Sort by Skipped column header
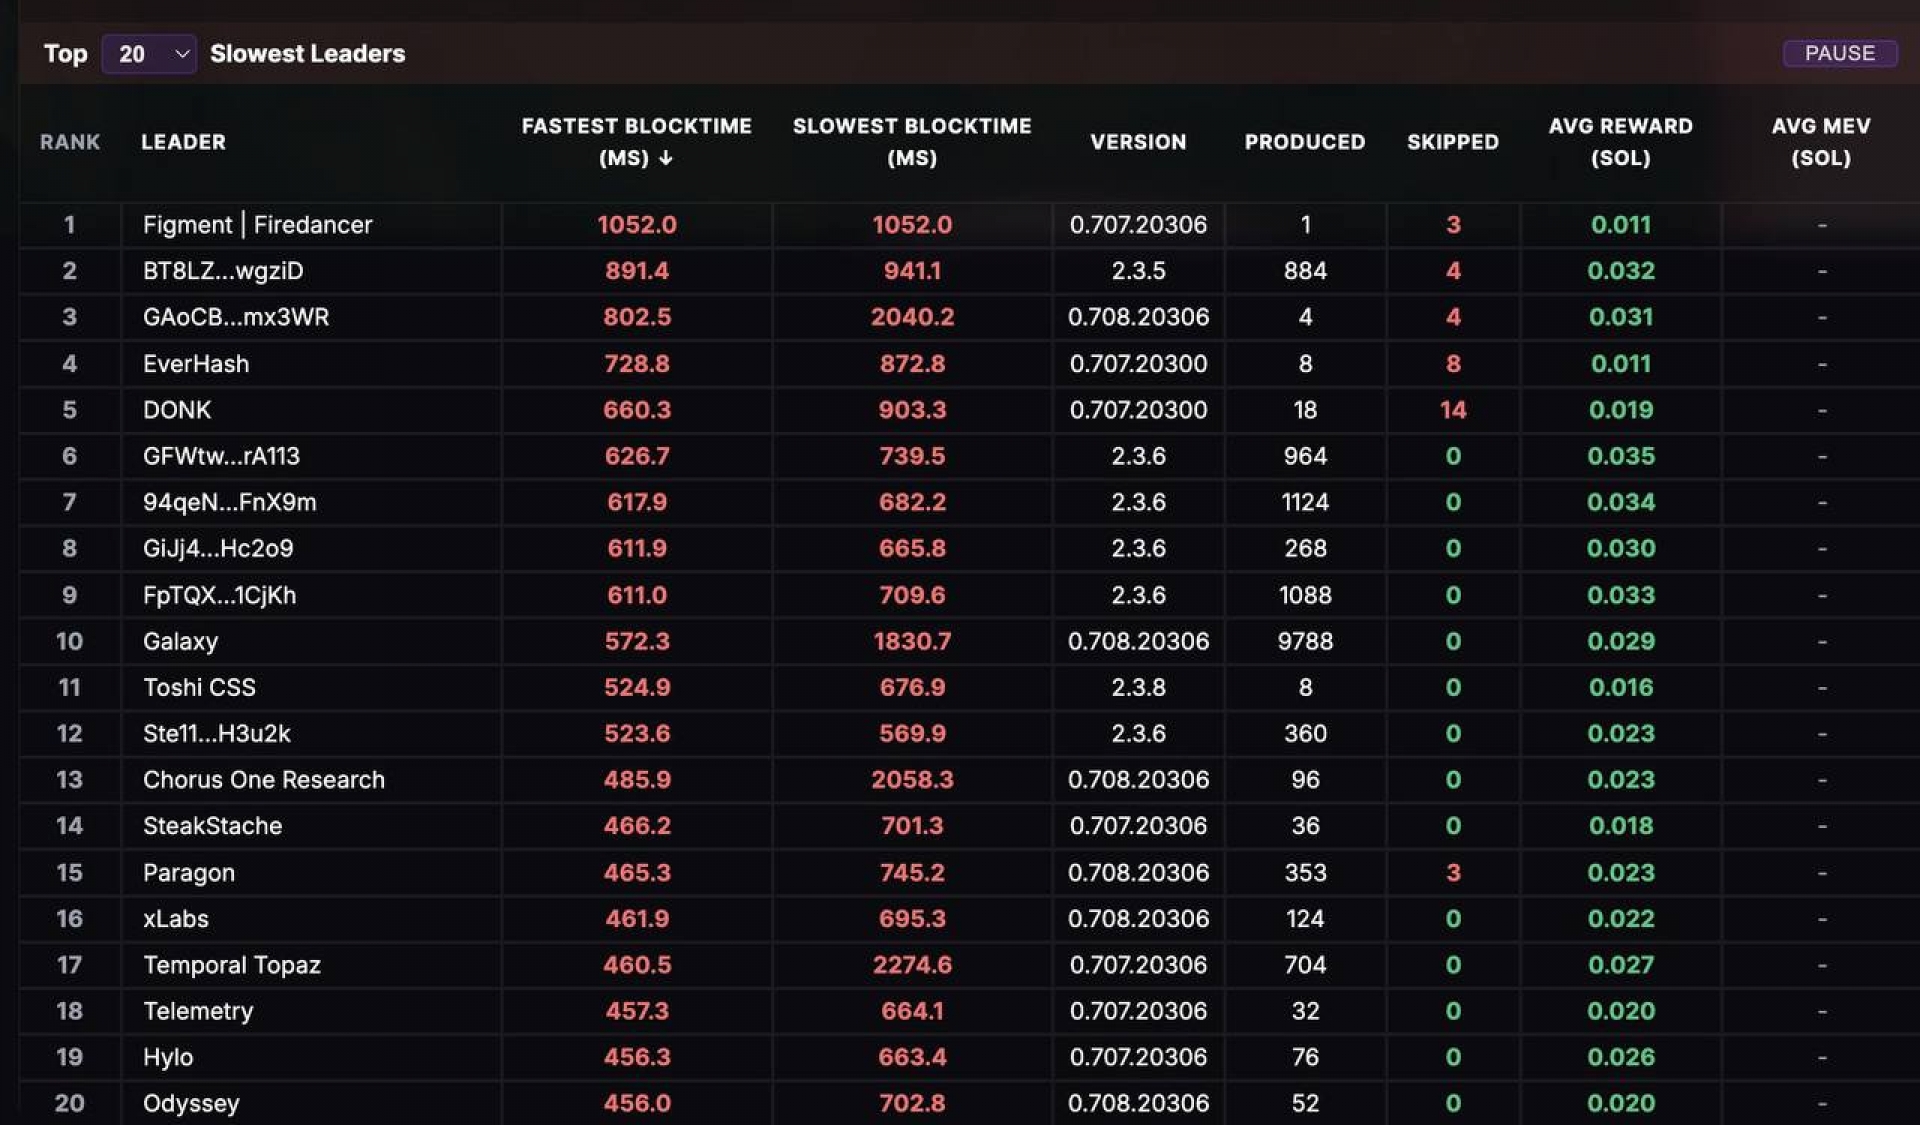The height and width of the screenshot is (1125, 1920). 1452,142
